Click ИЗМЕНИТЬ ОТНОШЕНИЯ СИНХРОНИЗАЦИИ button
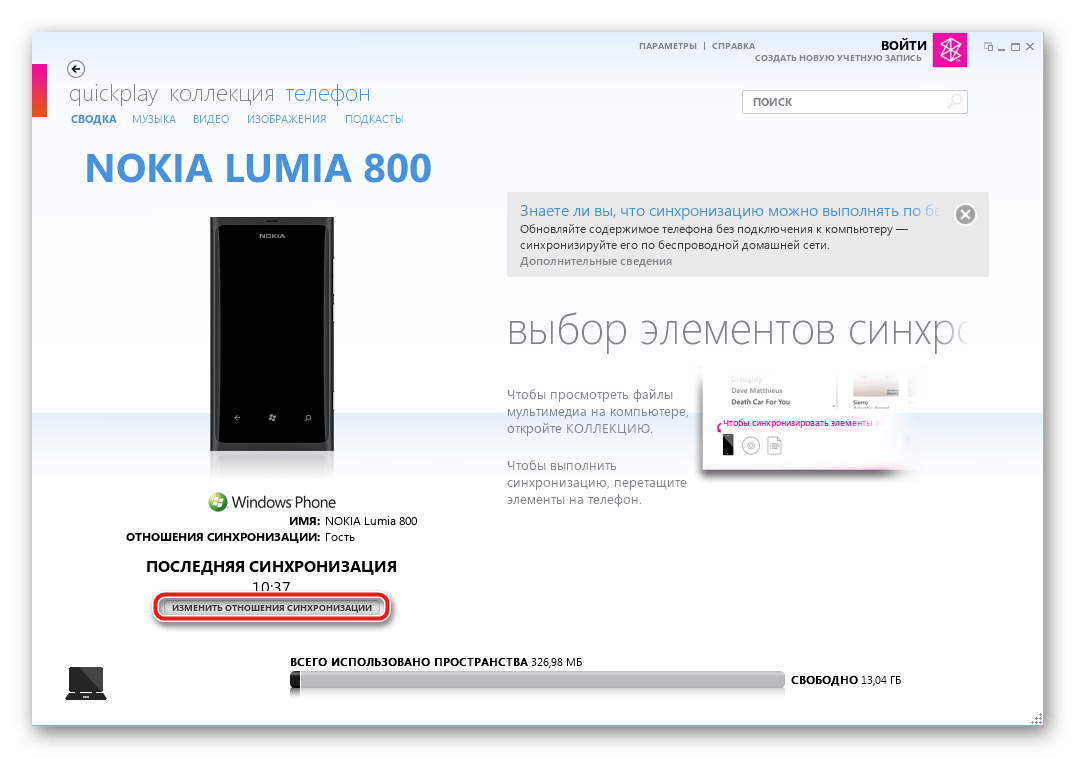This screenshot has height=758, width=1076. (x=272, y=608)
